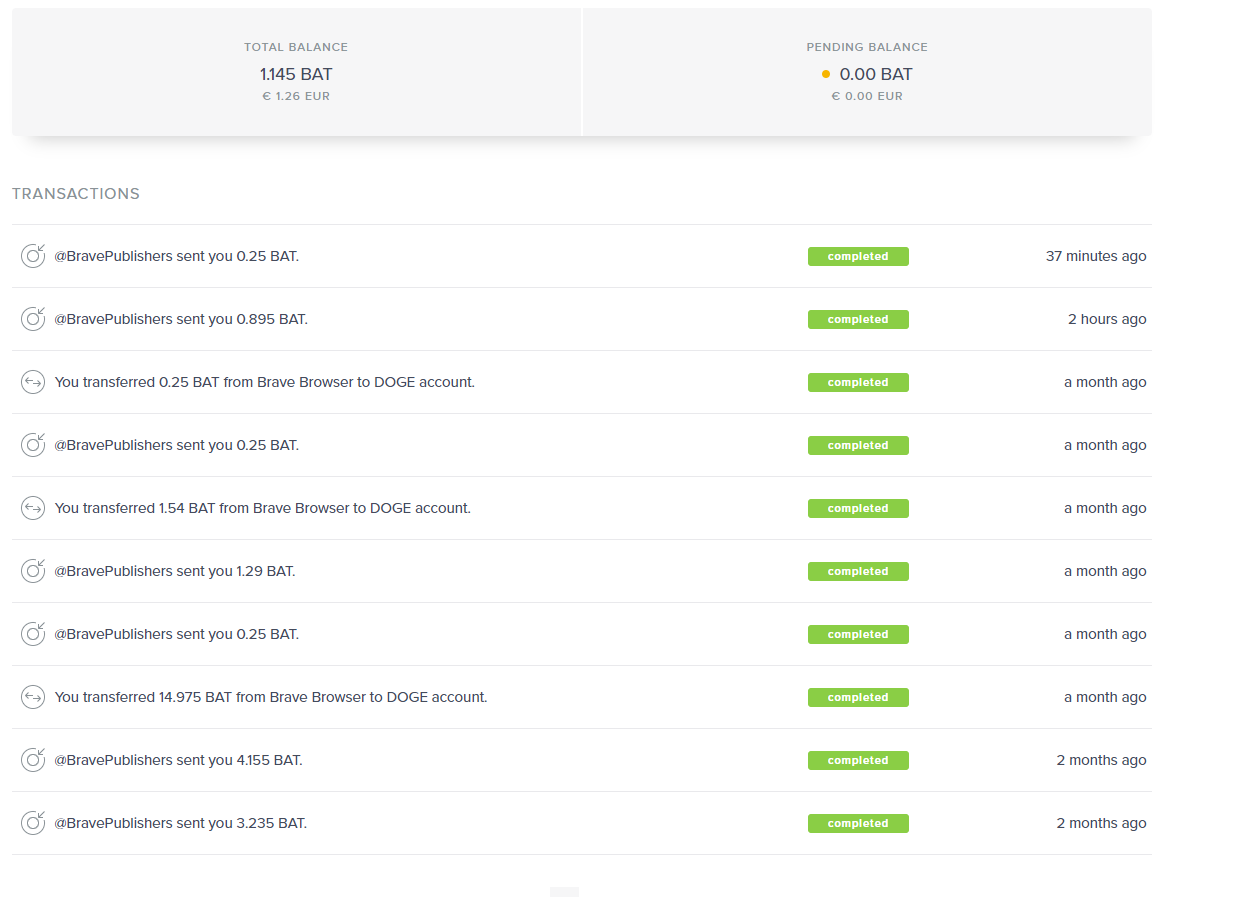
Task: Open the 14.975 BAT transfer to DOGE account
Action: click(x=271, y=697)
